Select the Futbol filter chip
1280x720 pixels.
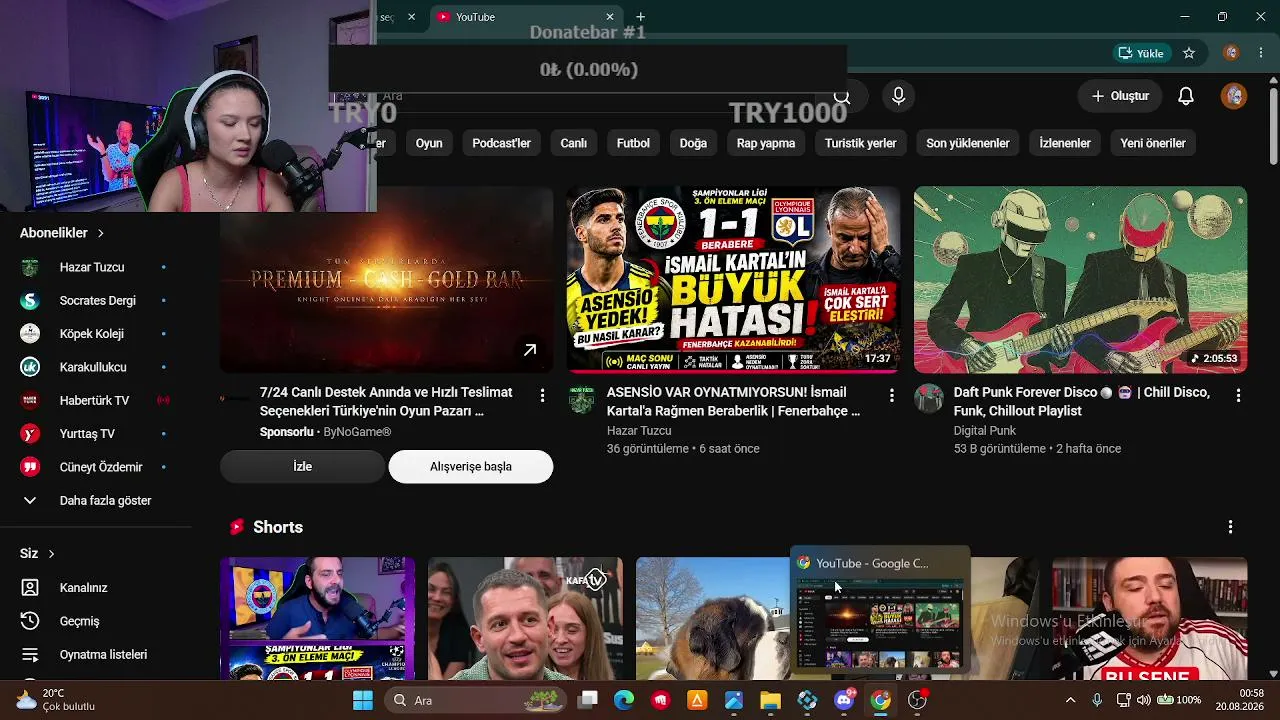(x=633, y=143)
